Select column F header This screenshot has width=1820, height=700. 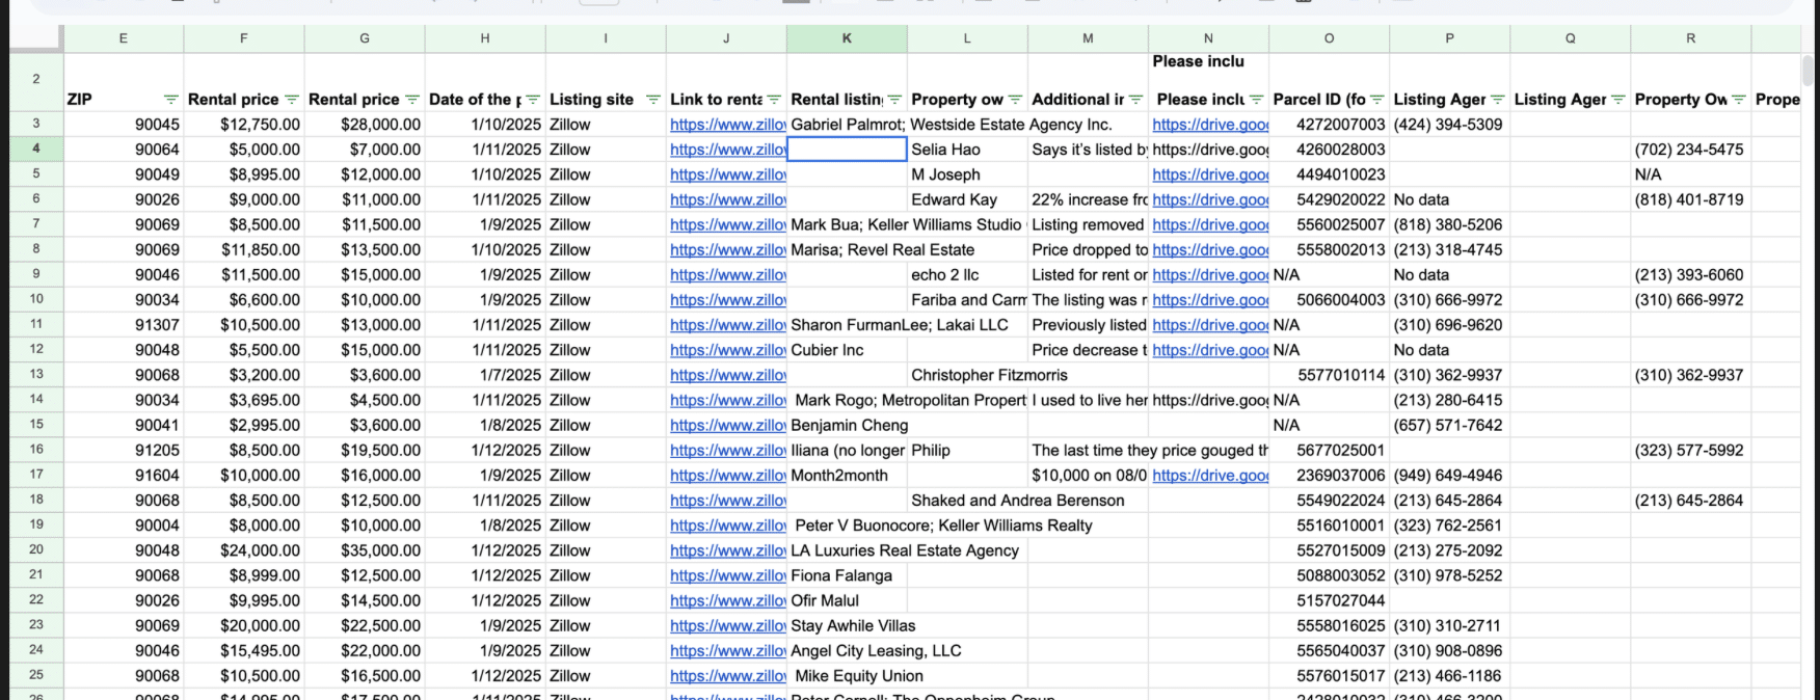click(244, 38)
